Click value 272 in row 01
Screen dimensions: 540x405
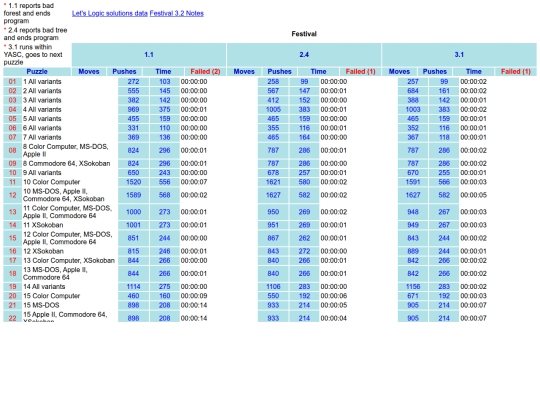[x=133, y=82]
